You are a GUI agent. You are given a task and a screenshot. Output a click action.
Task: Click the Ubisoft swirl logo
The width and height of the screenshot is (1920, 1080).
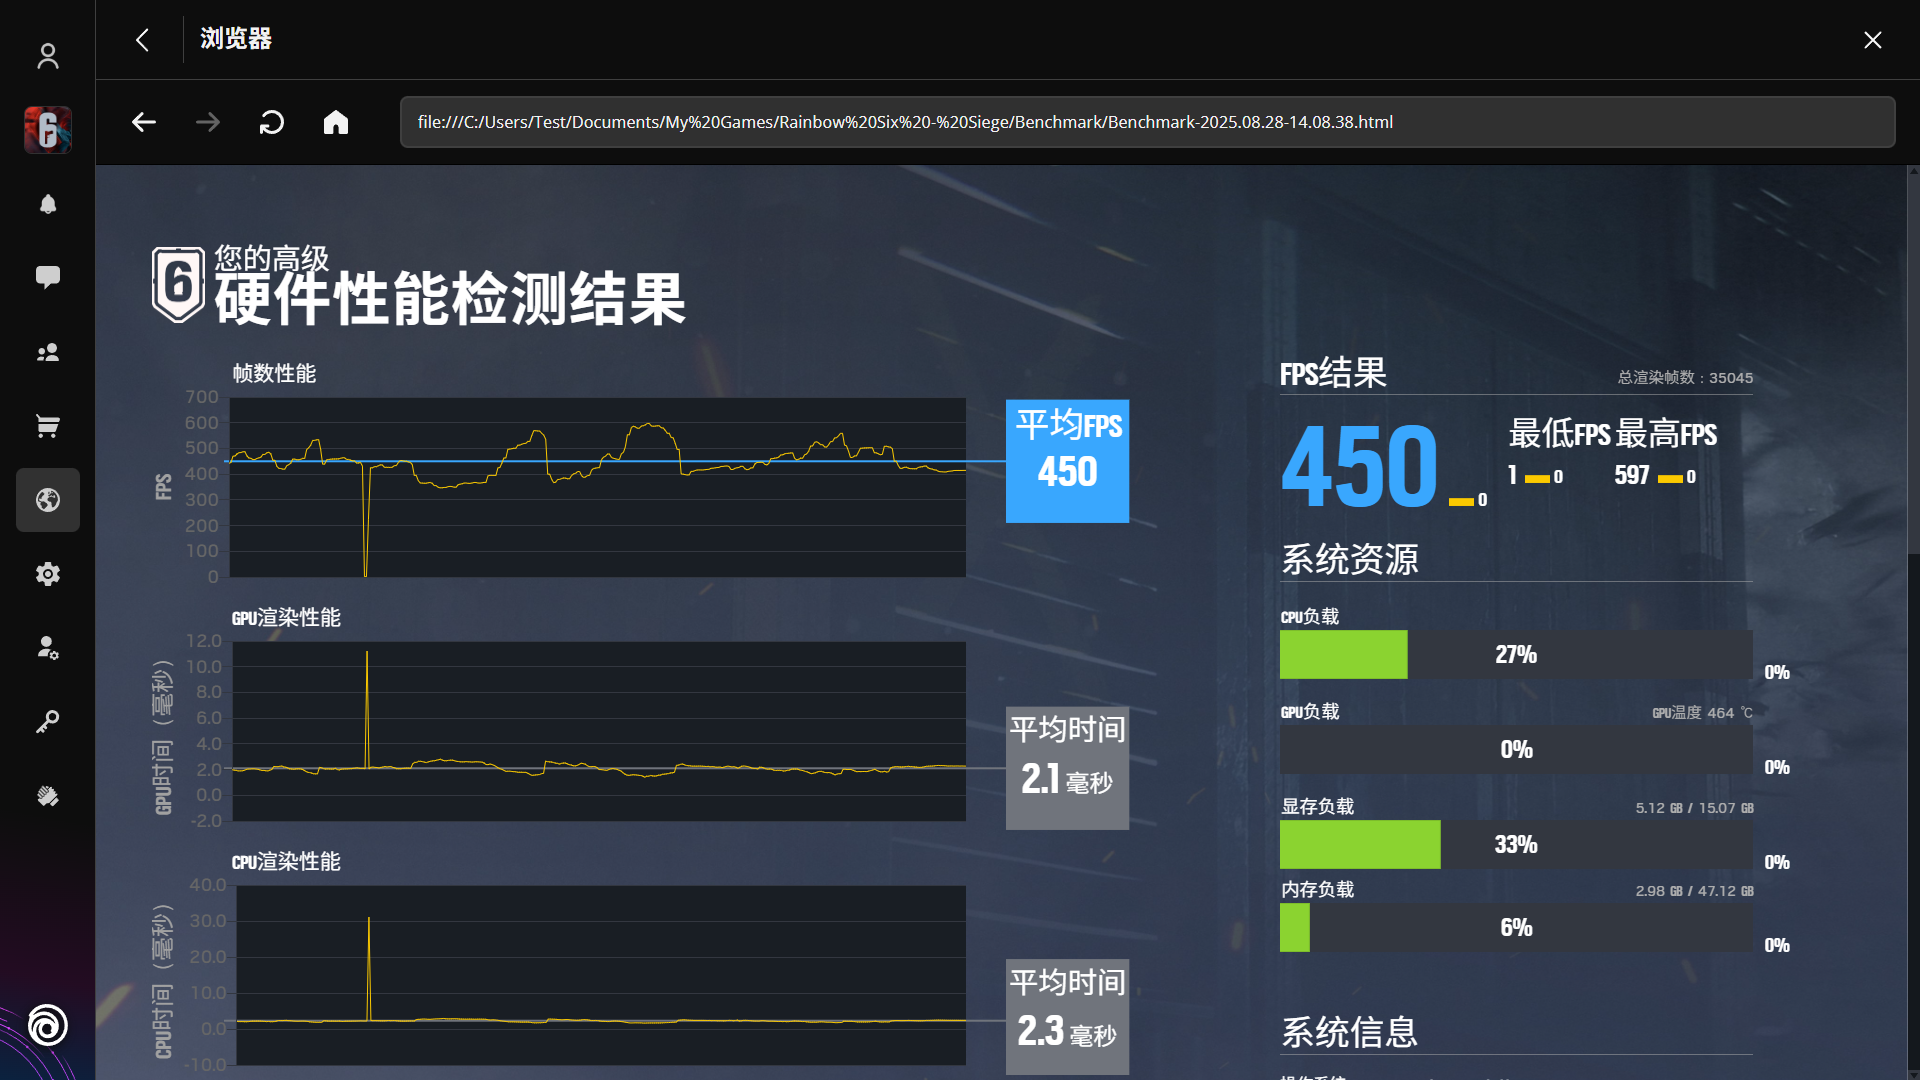[48, 1025]
